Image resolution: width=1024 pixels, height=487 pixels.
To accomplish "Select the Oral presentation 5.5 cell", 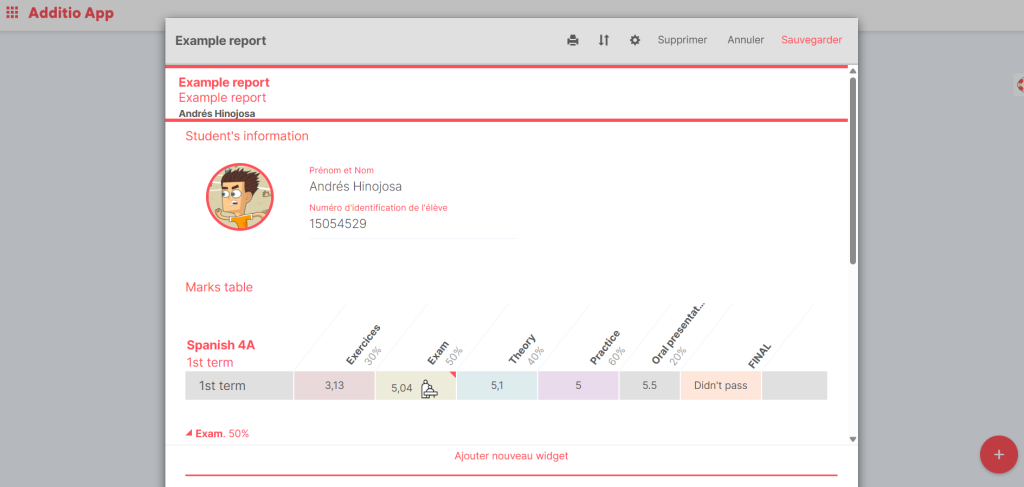I will pyautogui.click(x=649, y=385).
